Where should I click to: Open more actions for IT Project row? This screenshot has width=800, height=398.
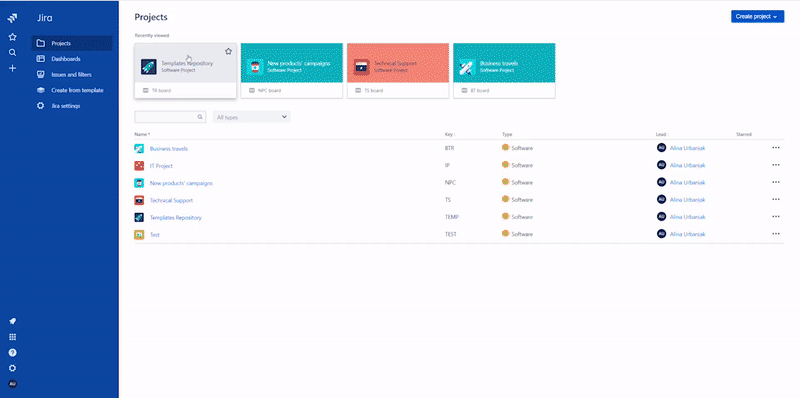pyautogui.click(x=776, y=165)
